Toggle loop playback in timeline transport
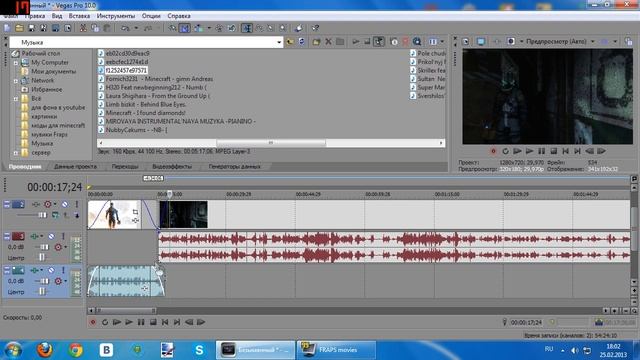 (x=105, y=322)
